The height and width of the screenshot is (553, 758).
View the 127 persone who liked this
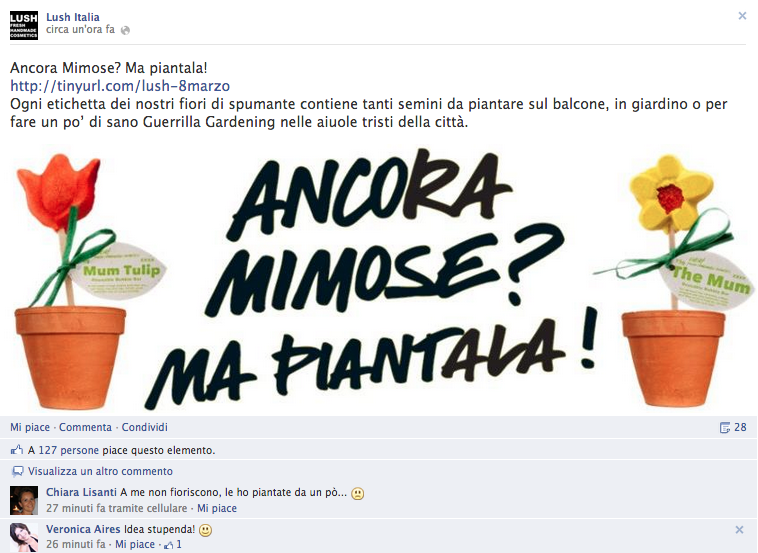pos(69,450)
